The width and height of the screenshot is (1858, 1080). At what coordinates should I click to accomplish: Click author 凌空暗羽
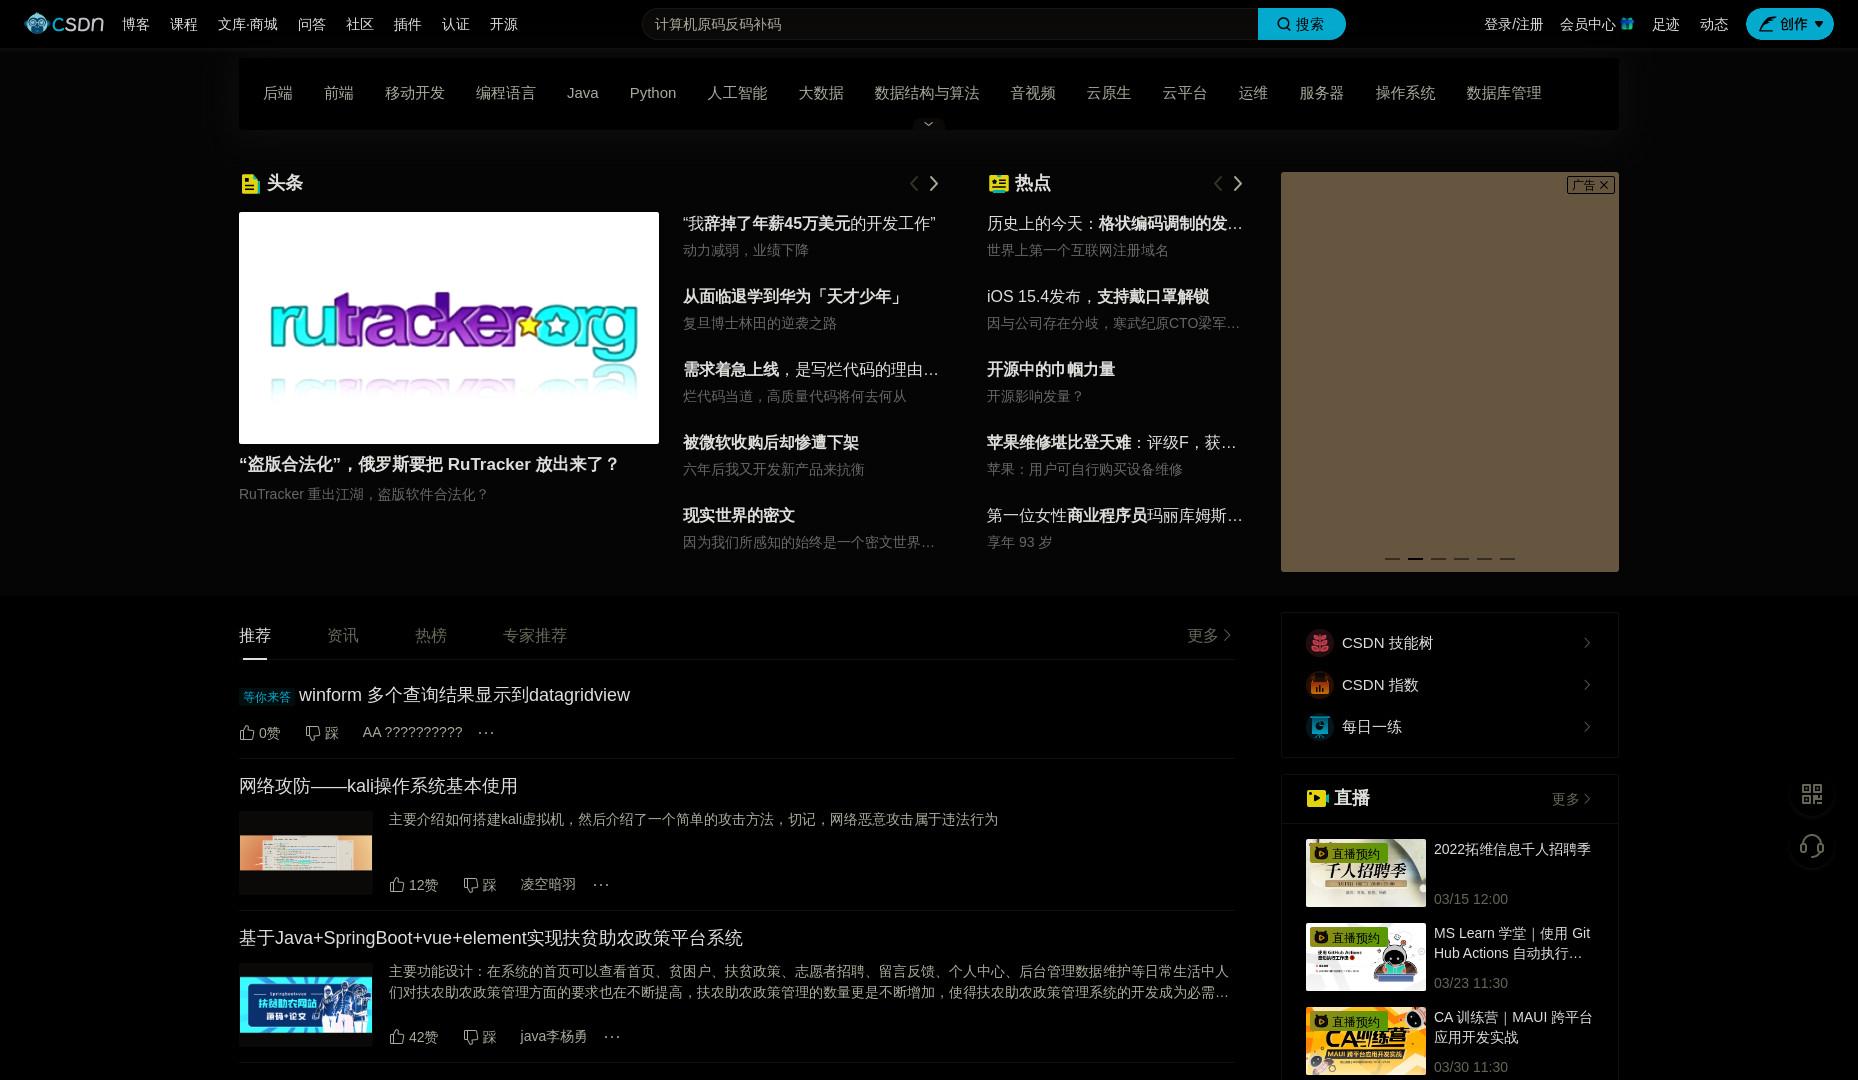(x=548, y=885)
